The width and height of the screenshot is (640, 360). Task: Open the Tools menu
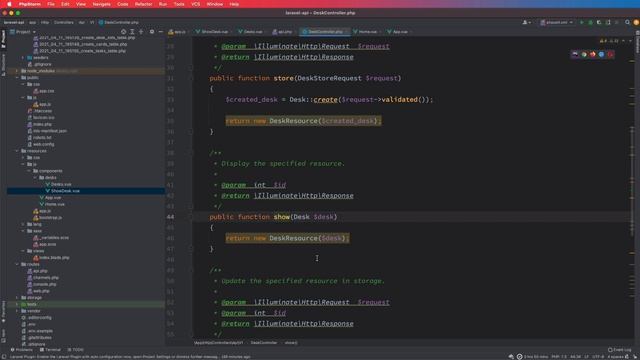(179, 4)
